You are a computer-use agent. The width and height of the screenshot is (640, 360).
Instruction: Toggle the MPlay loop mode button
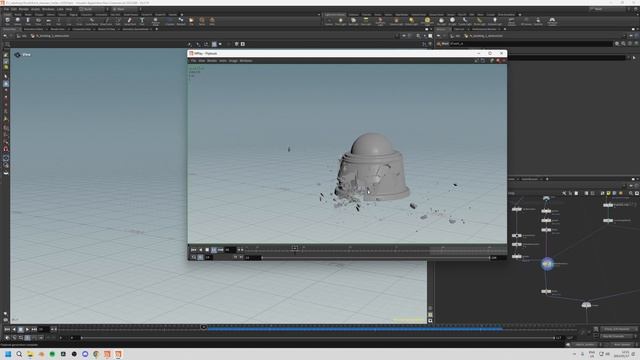point(193,258)
